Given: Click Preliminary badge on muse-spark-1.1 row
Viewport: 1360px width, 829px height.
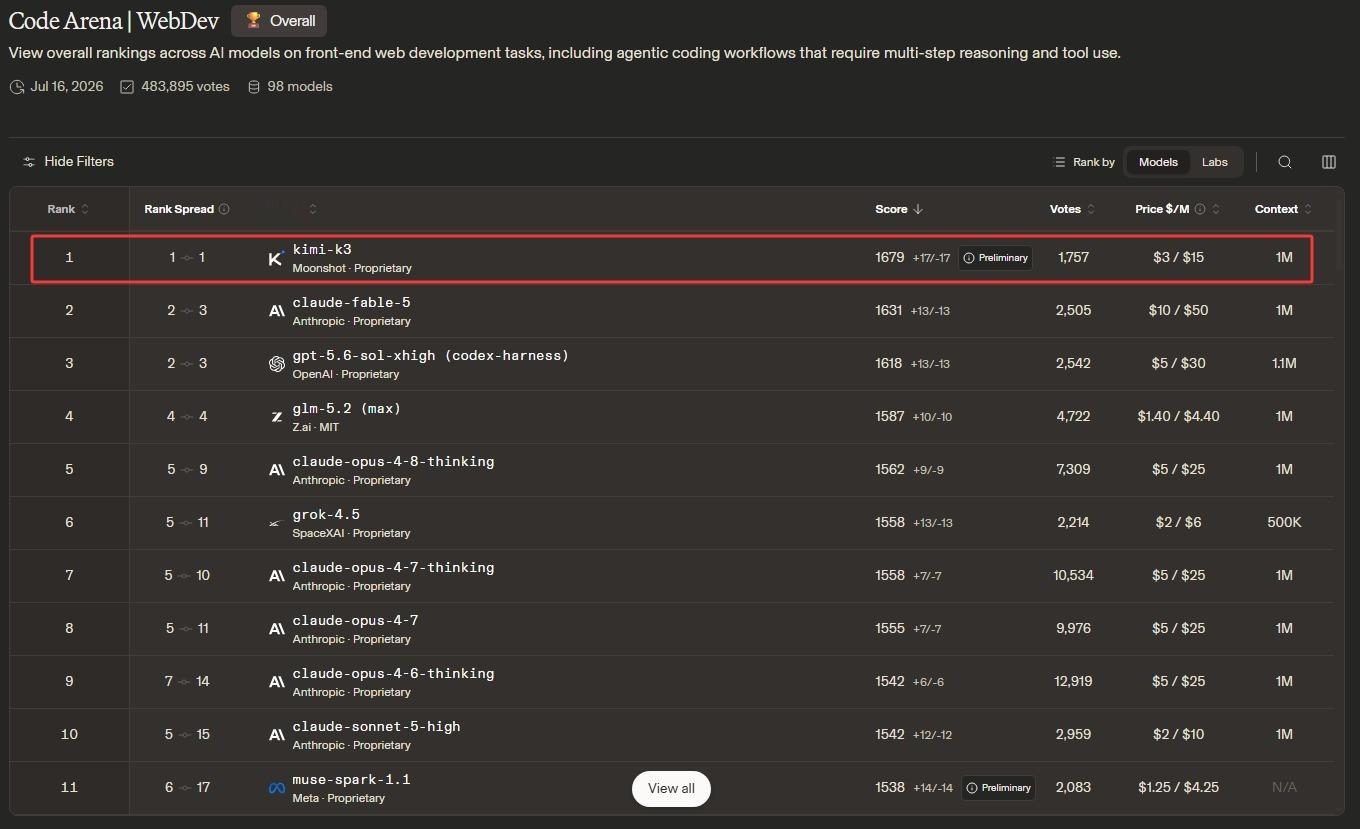Looking at the screenshot, I should [x=998, y=788].
